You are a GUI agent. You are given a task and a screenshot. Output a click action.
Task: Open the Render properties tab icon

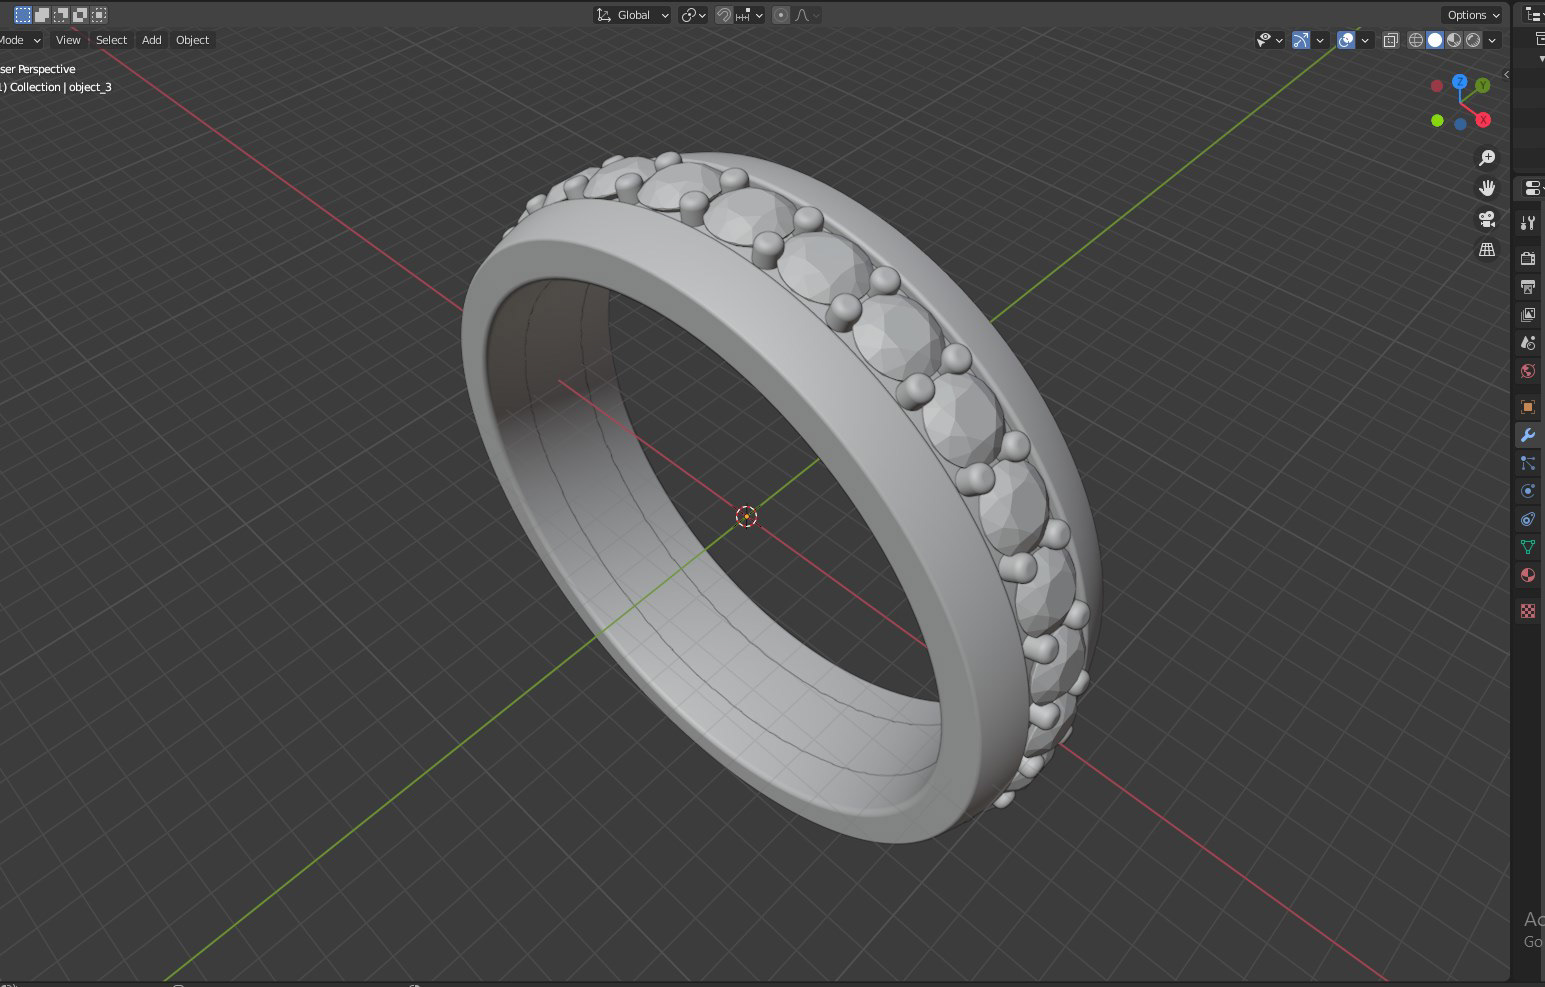click(1527, 258)
